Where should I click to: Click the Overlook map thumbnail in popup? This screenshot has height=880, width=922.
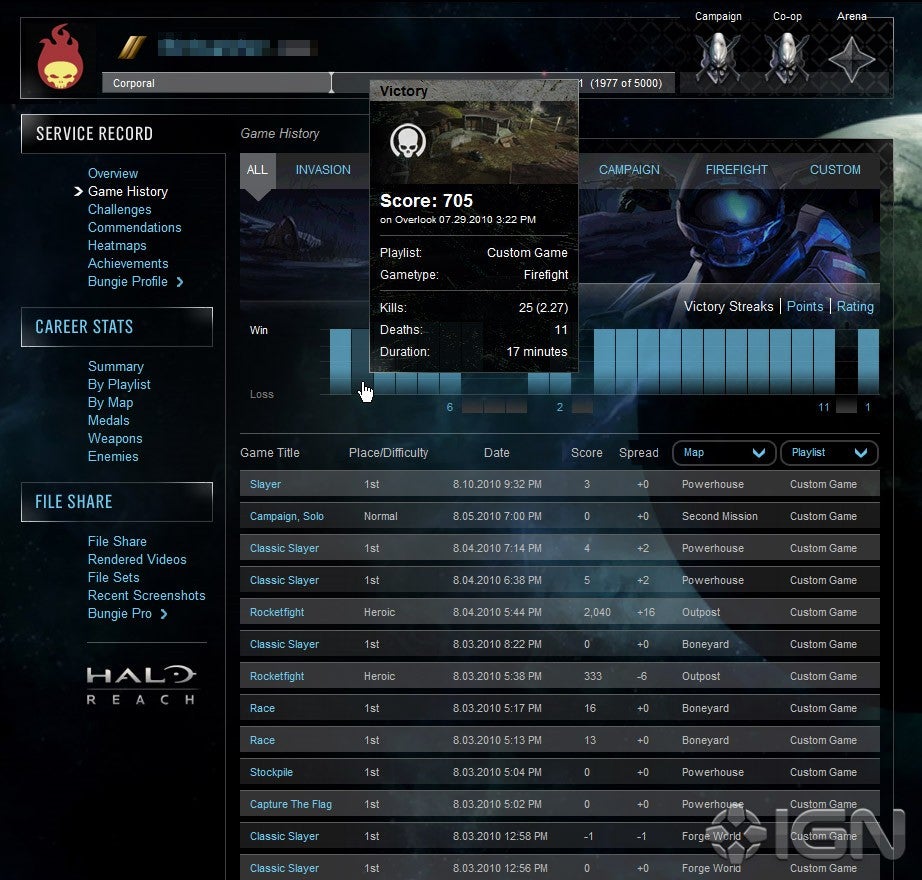tap(474, 142)
